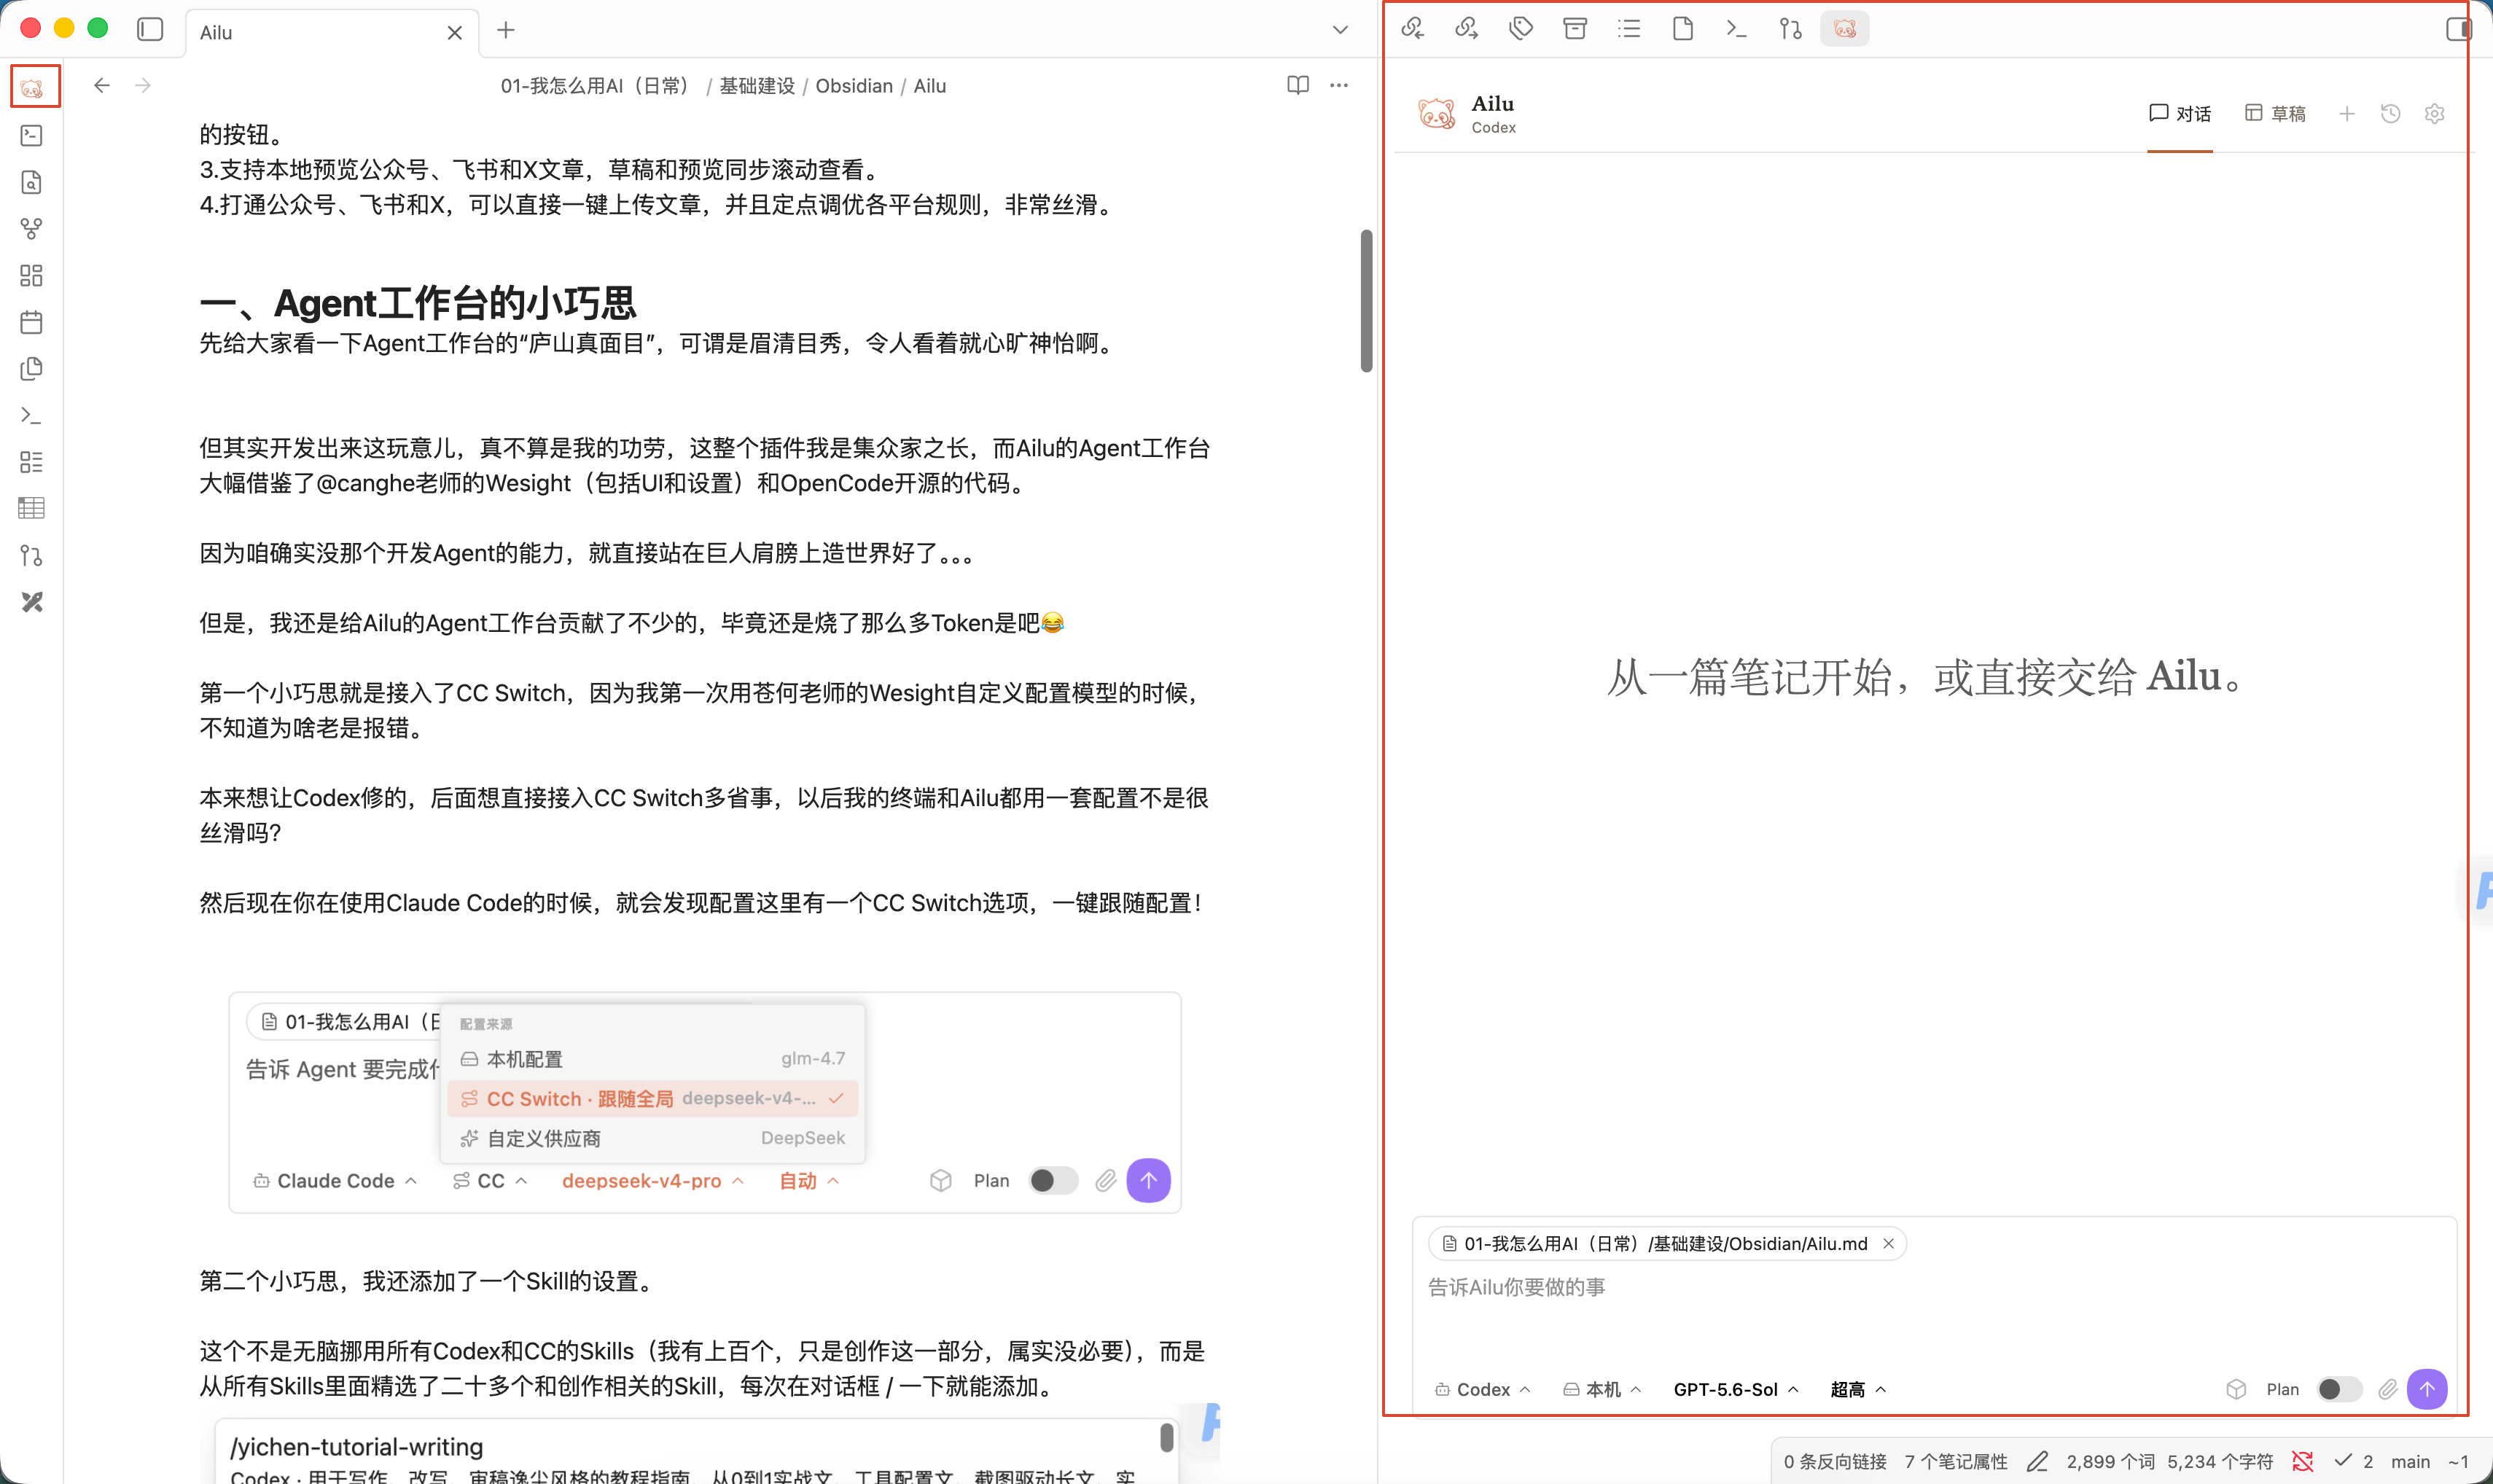
Task: Attach a file with the Ailu paperclip icon
Action: pyautogui.click(x=2388, y=1389)
